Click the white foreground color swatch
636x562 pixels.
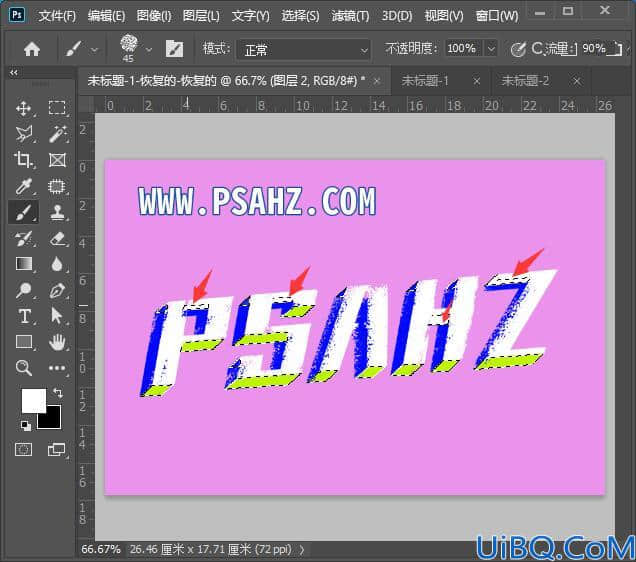(32, 399)
